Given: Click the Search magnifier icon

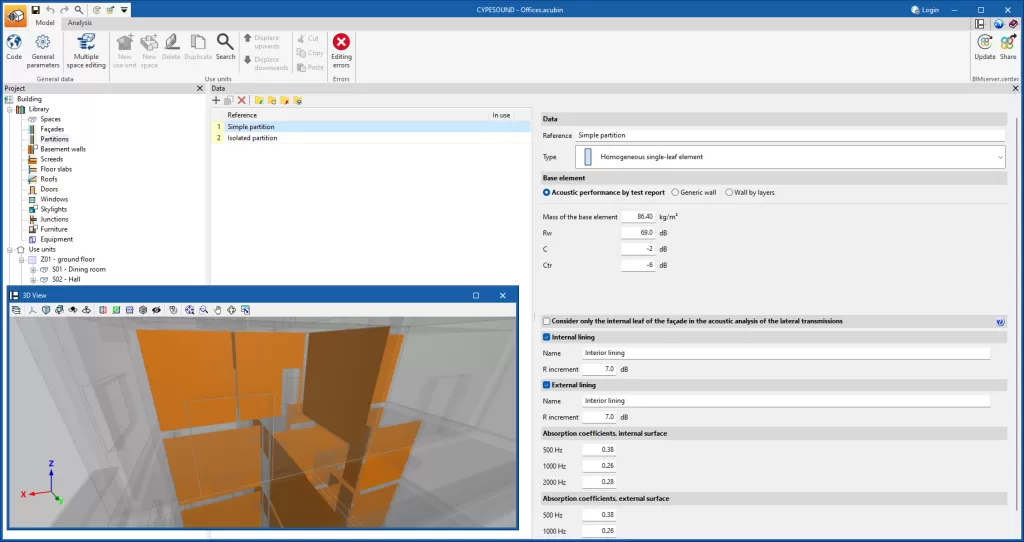Looking at the screenshot, I should click(226, 46).
